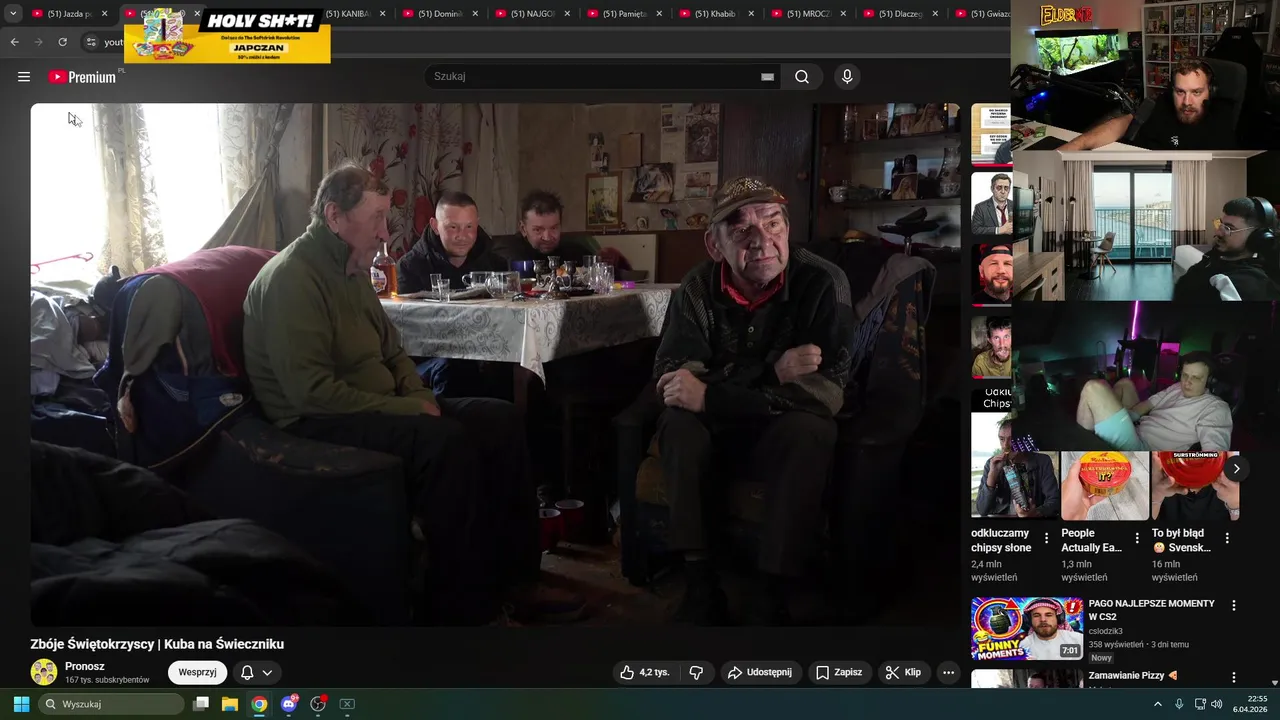The height and width of the screenshot is (720, 1280).
Task: Expand the notification options chevron
Action: (x=267, y=673)
